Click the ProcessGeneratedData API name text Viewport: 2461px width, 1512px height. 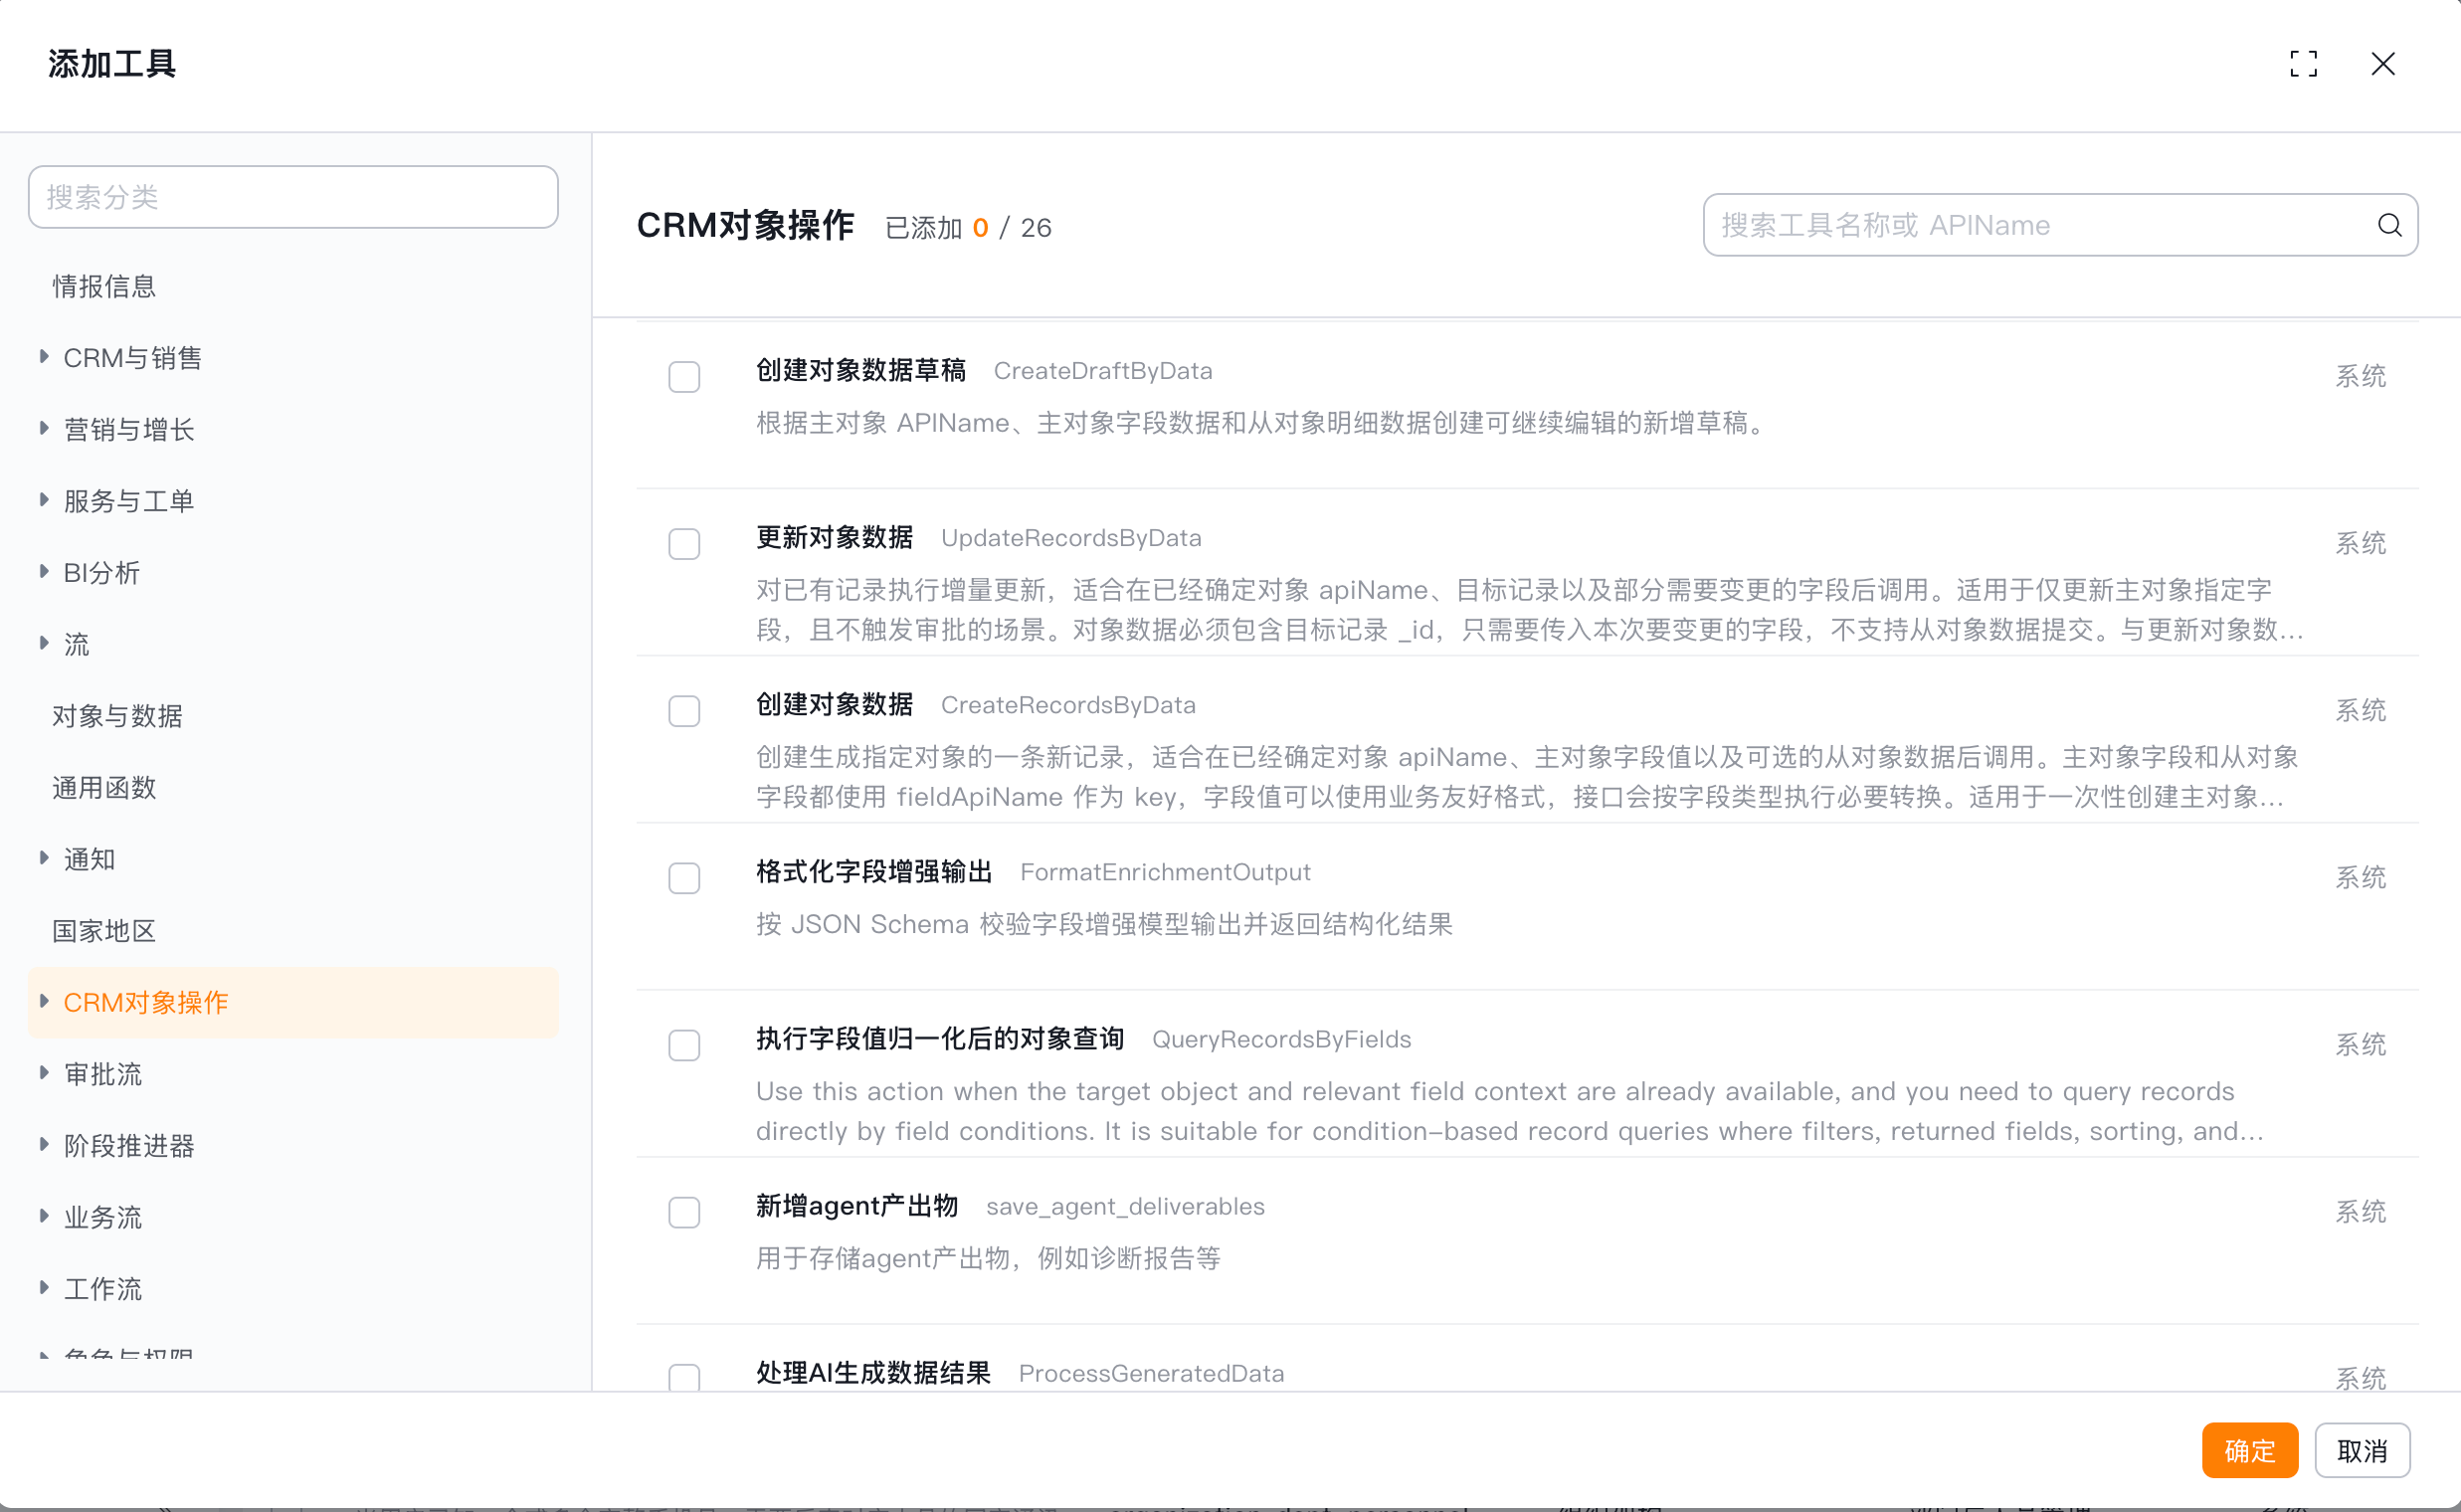tap(1151, 1373)
